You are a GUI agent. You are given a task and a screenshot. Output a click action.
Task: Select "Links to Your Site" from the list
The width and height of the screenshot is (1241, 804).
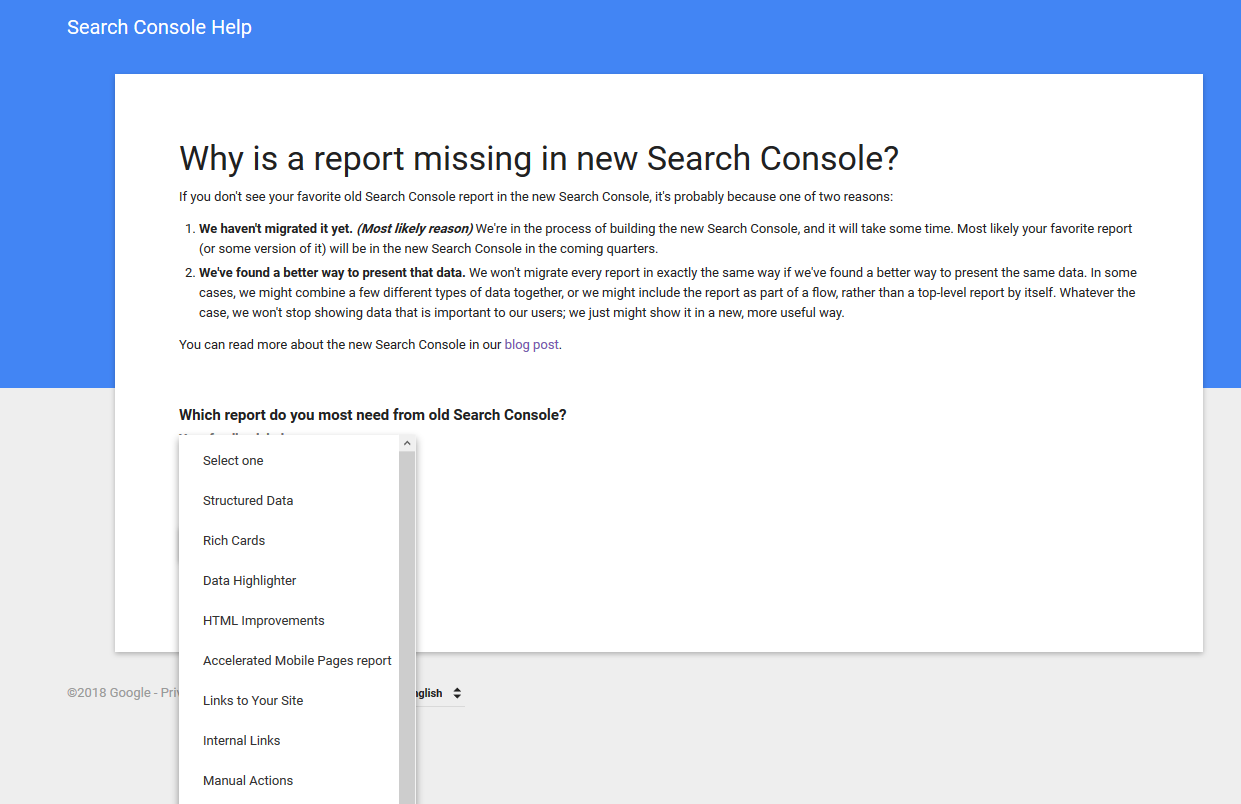tap(253, 700)
